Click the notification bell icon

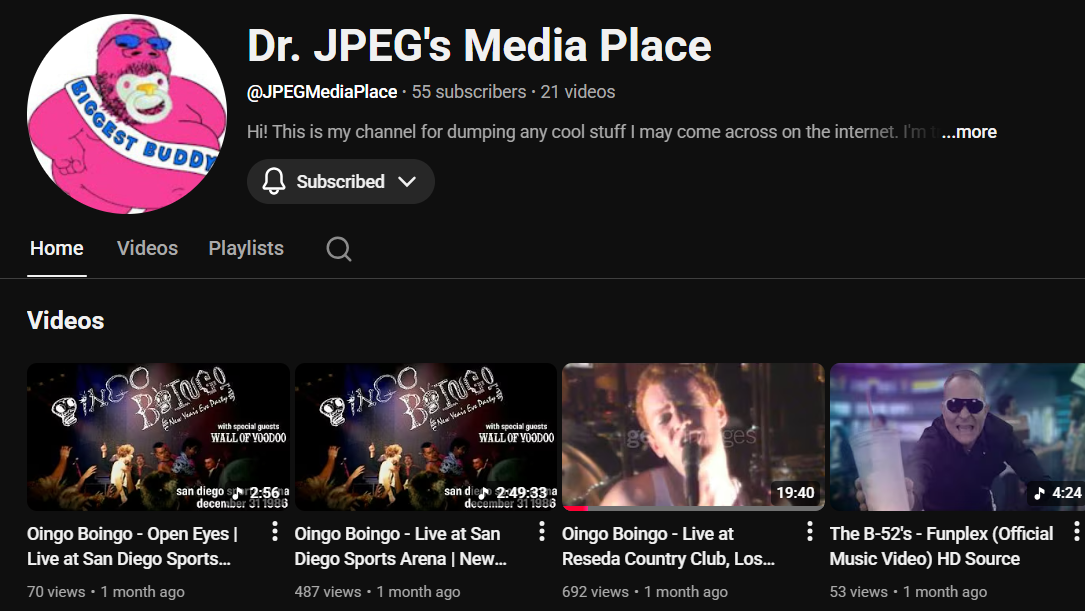click(274, 182)
